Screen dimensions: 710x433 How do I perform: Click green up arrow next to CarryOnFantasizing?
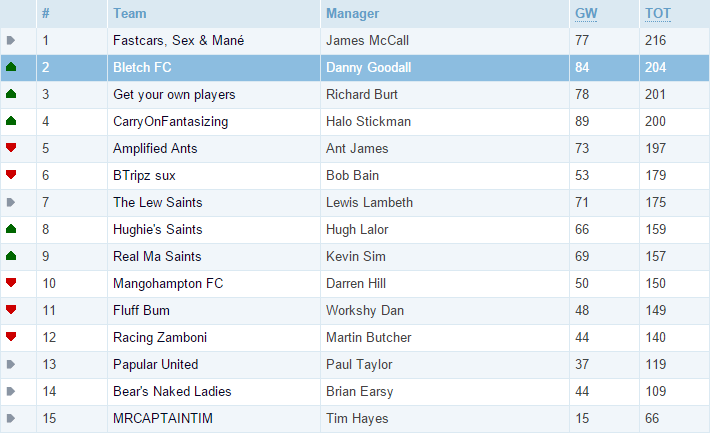(11, 121)
